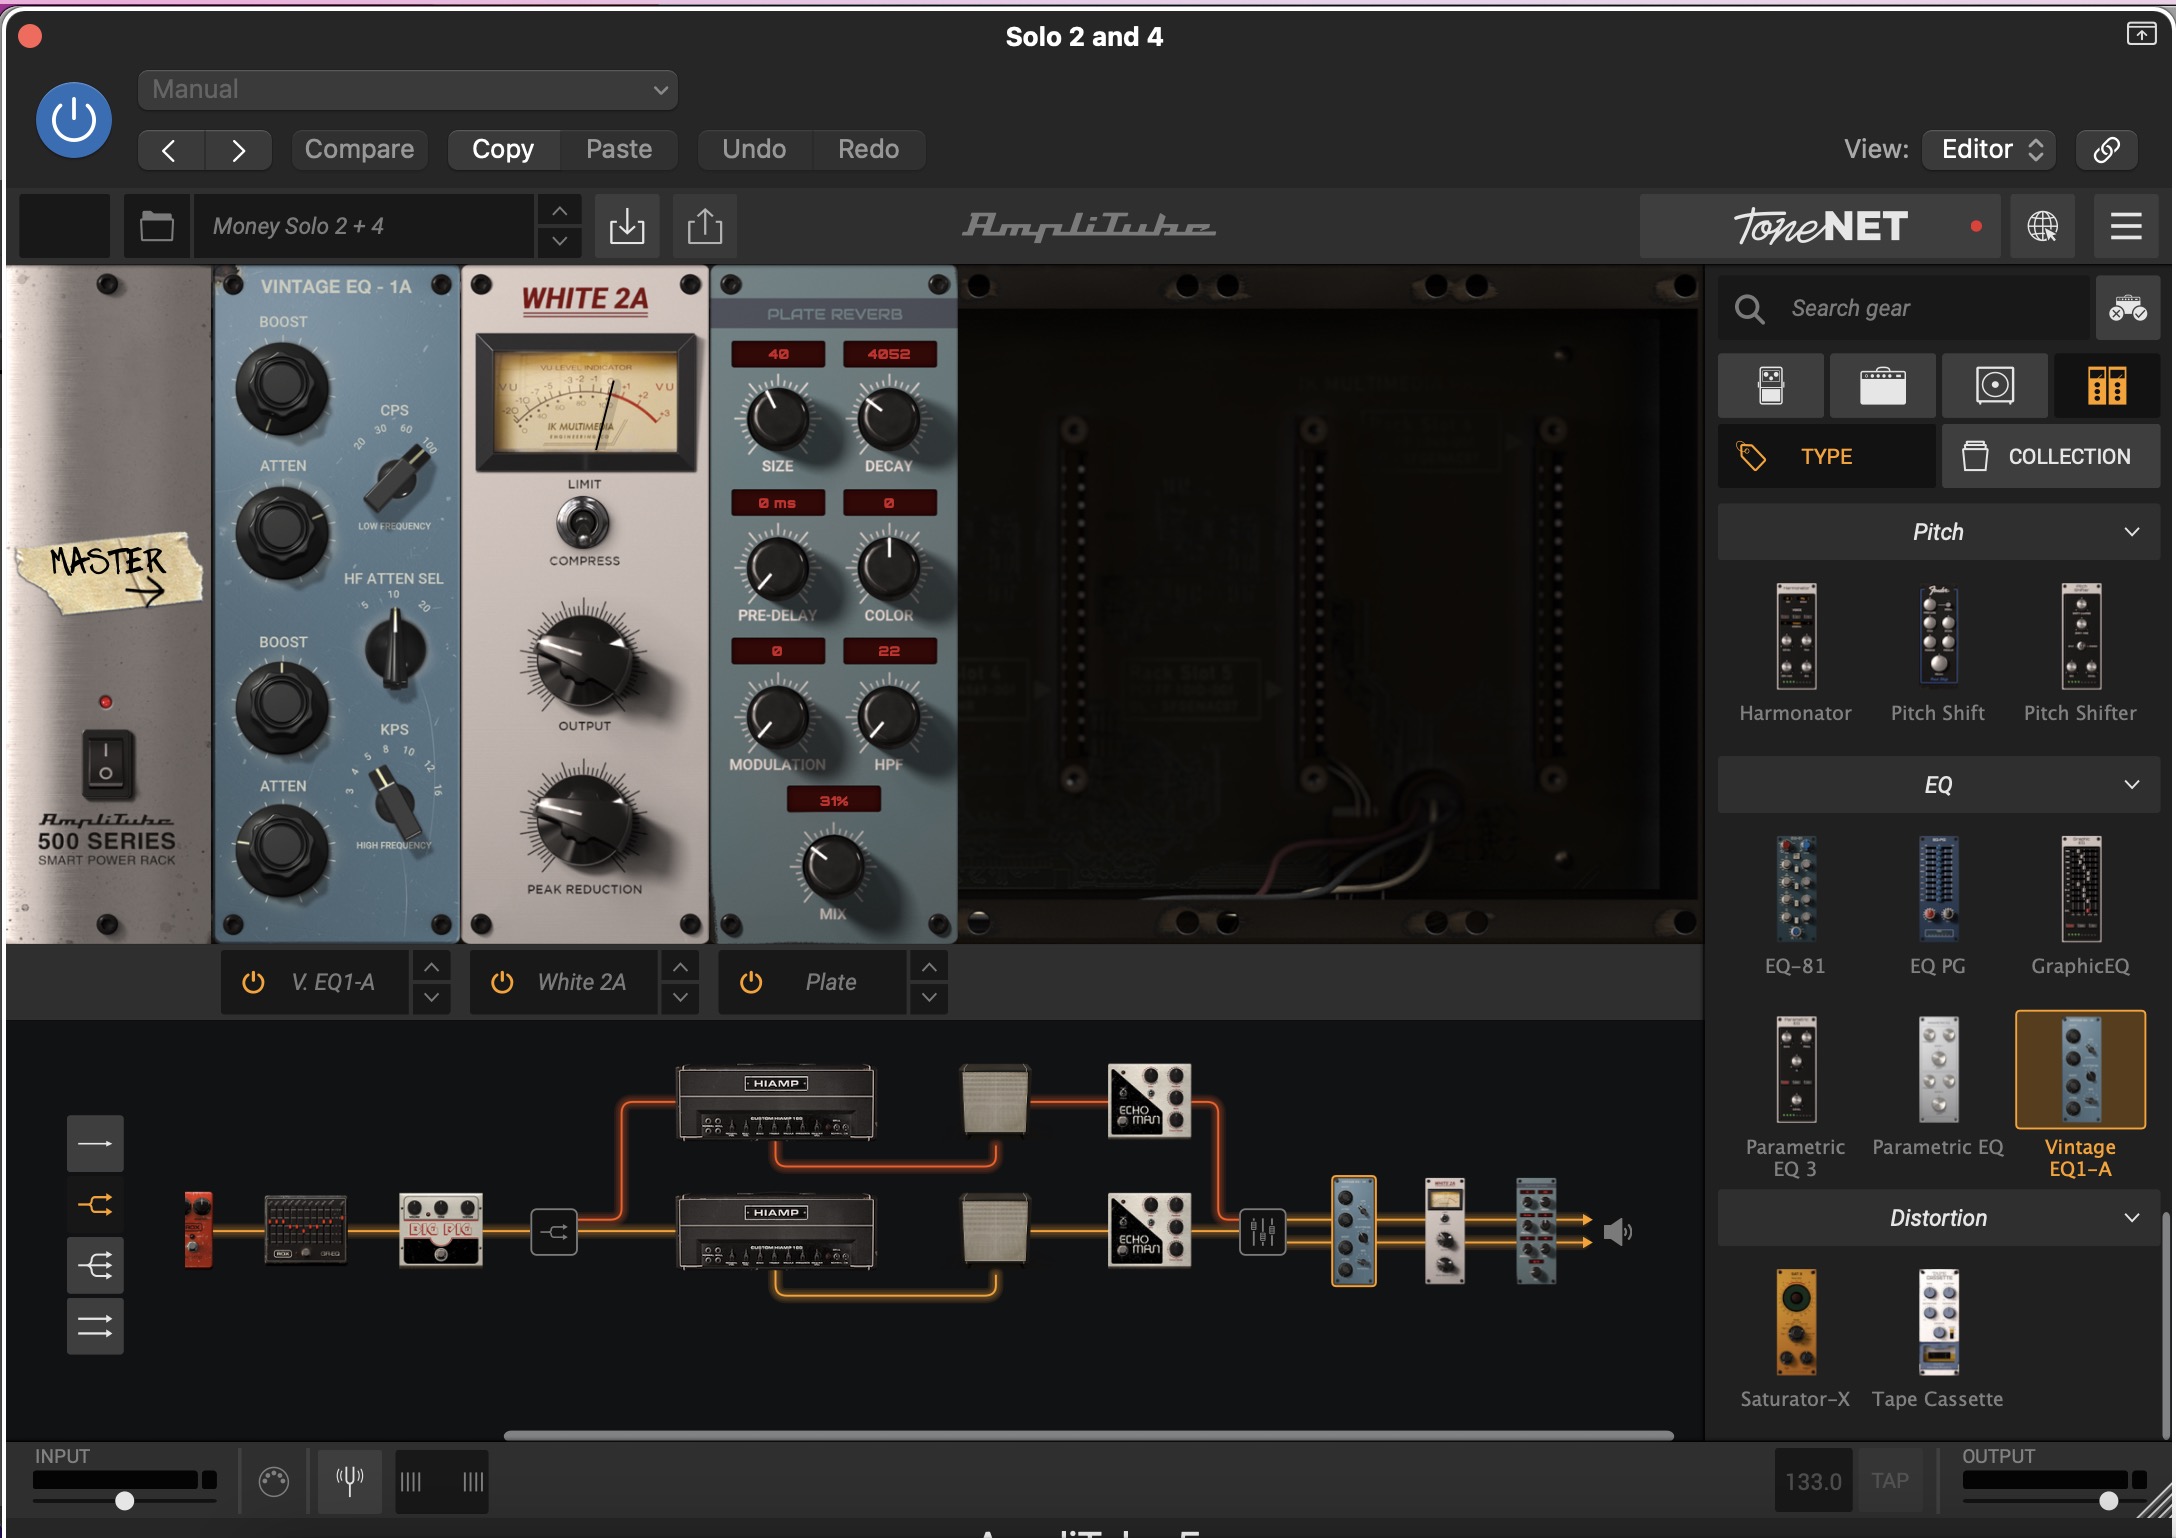Click the preset export share icon
Image resolution: width=2176 pixels, height=1538 pixels.
point(705,226)
